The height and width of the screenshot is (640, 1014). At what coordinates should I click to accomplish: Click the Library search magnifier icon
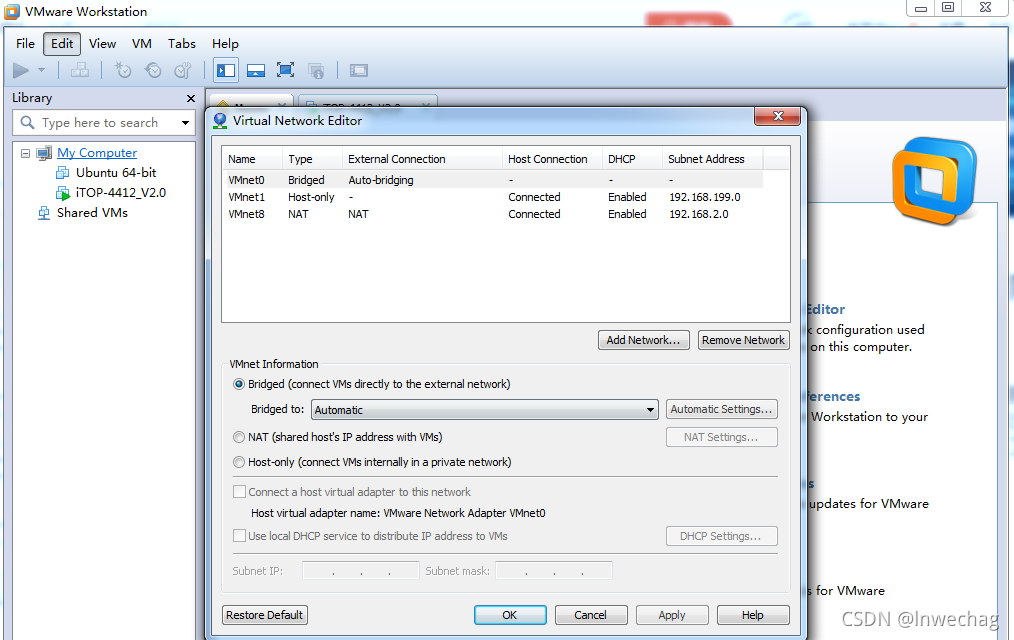(x=27, y=122)
